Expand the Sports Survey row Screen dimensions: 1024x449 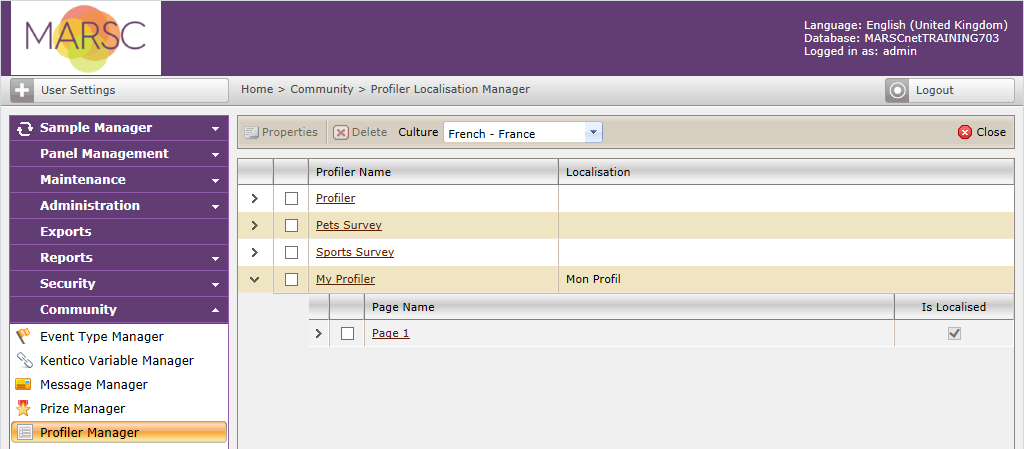tap(255, 252)
